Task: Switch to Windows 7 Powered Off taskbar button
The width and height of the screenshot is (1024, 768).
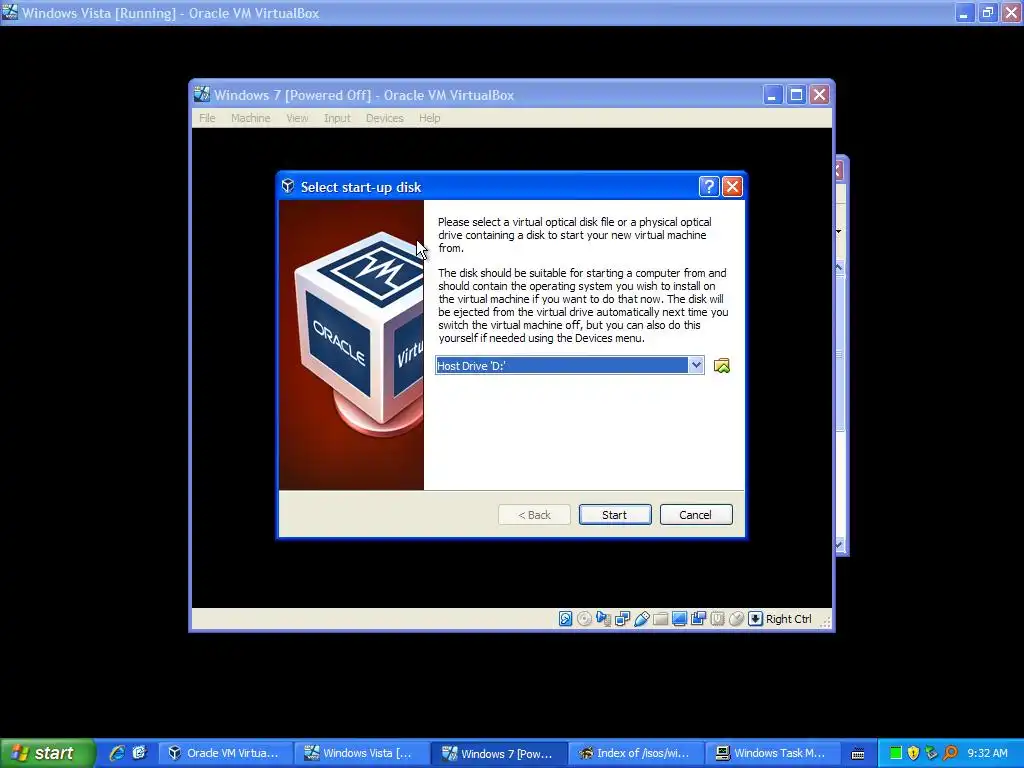Action: click(498, 753)
